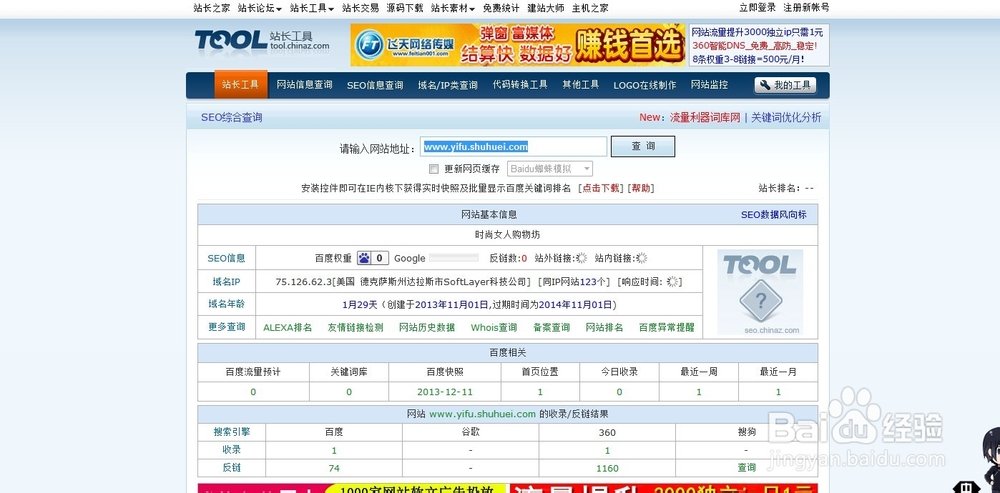
Task: Click 网站历史数据 link
Action: click(427, 327)
